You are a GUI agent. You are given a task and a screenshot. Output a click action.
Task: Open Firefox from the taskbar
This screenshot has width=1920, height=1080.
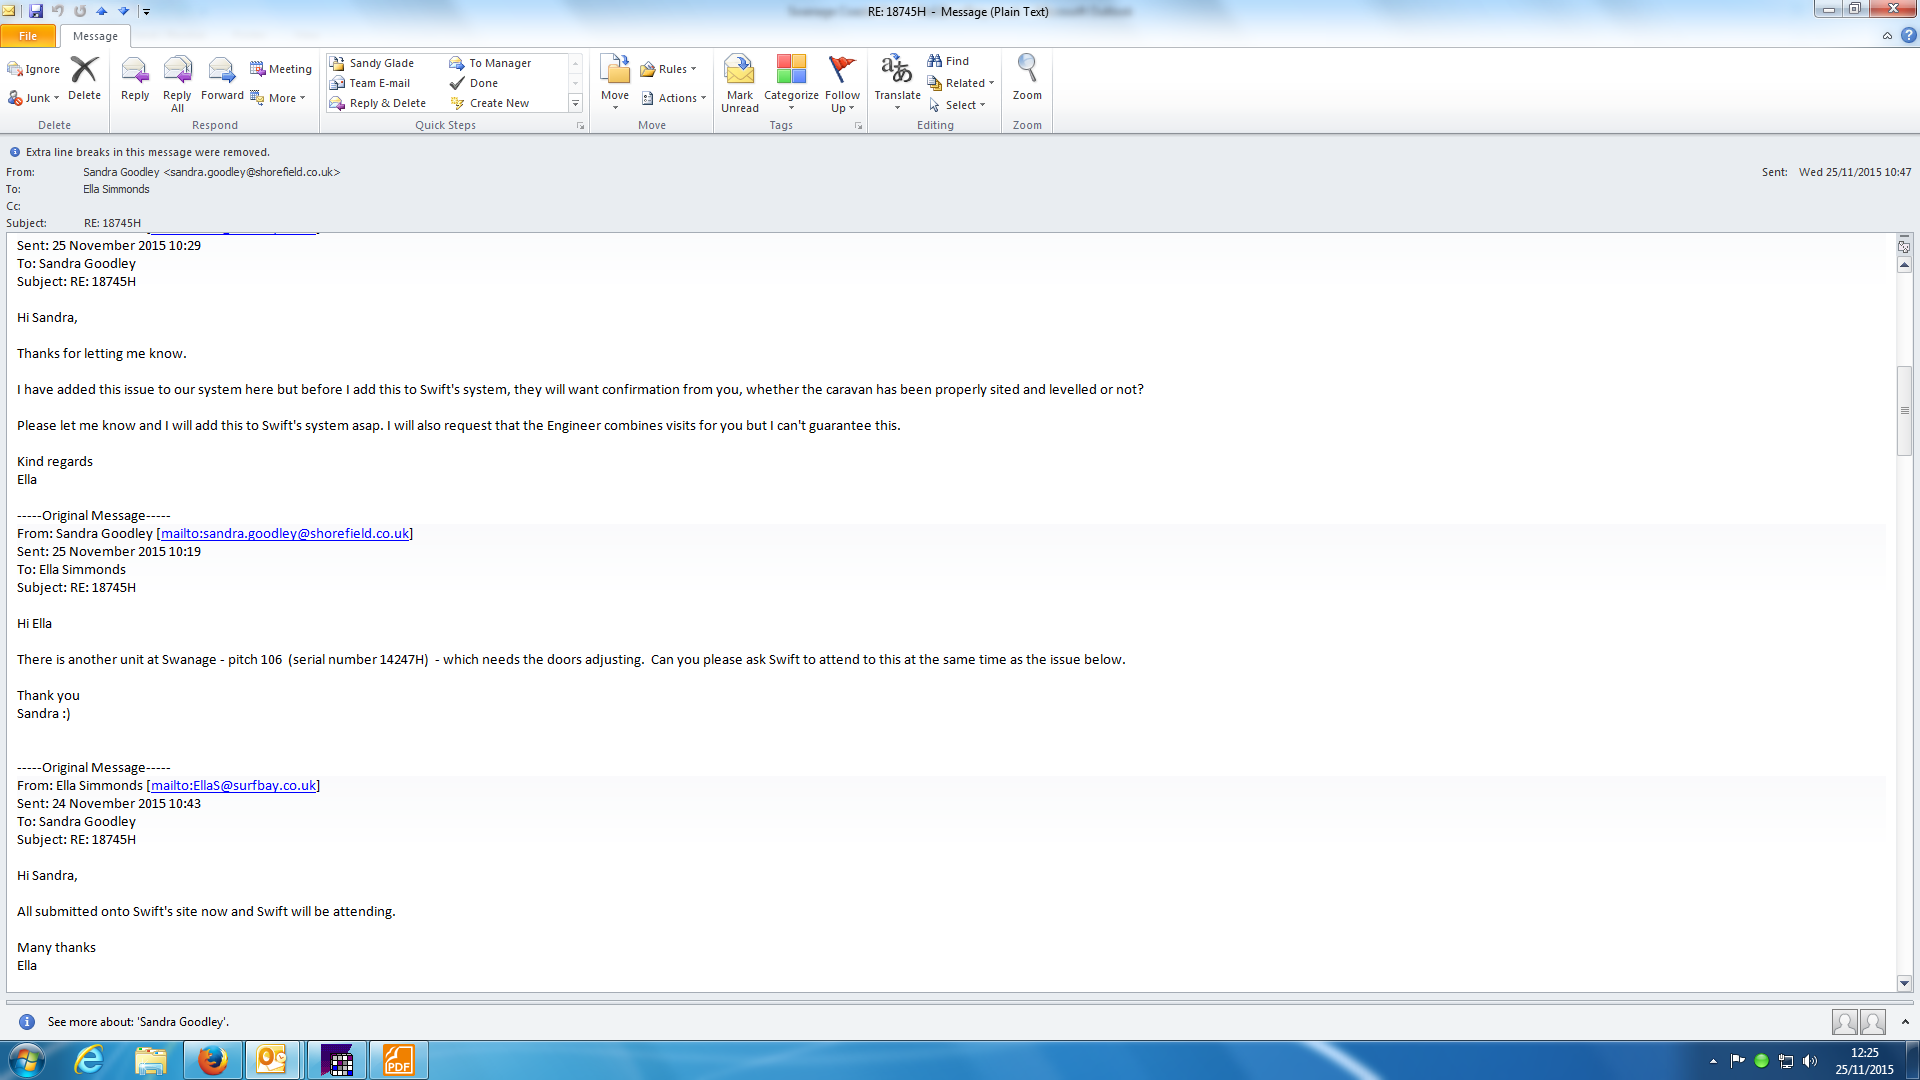212,1060
